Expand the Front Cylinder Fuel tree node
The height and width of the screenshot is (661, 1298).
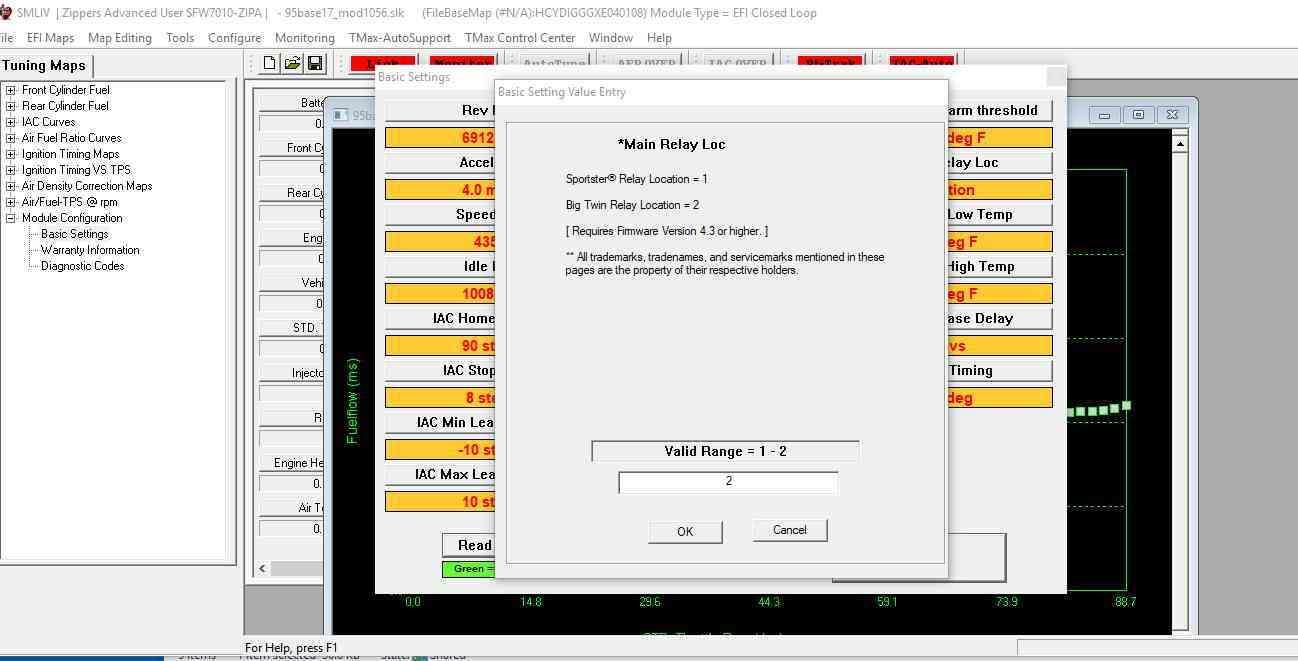point(11,90)
